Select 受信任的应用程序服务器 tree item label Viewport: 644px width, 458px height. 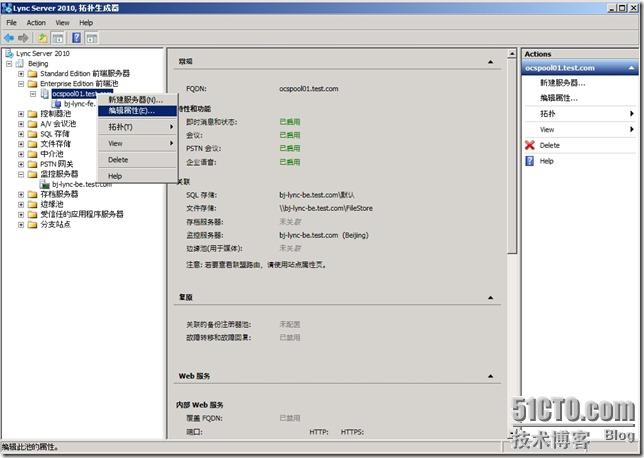pos(82,214)
